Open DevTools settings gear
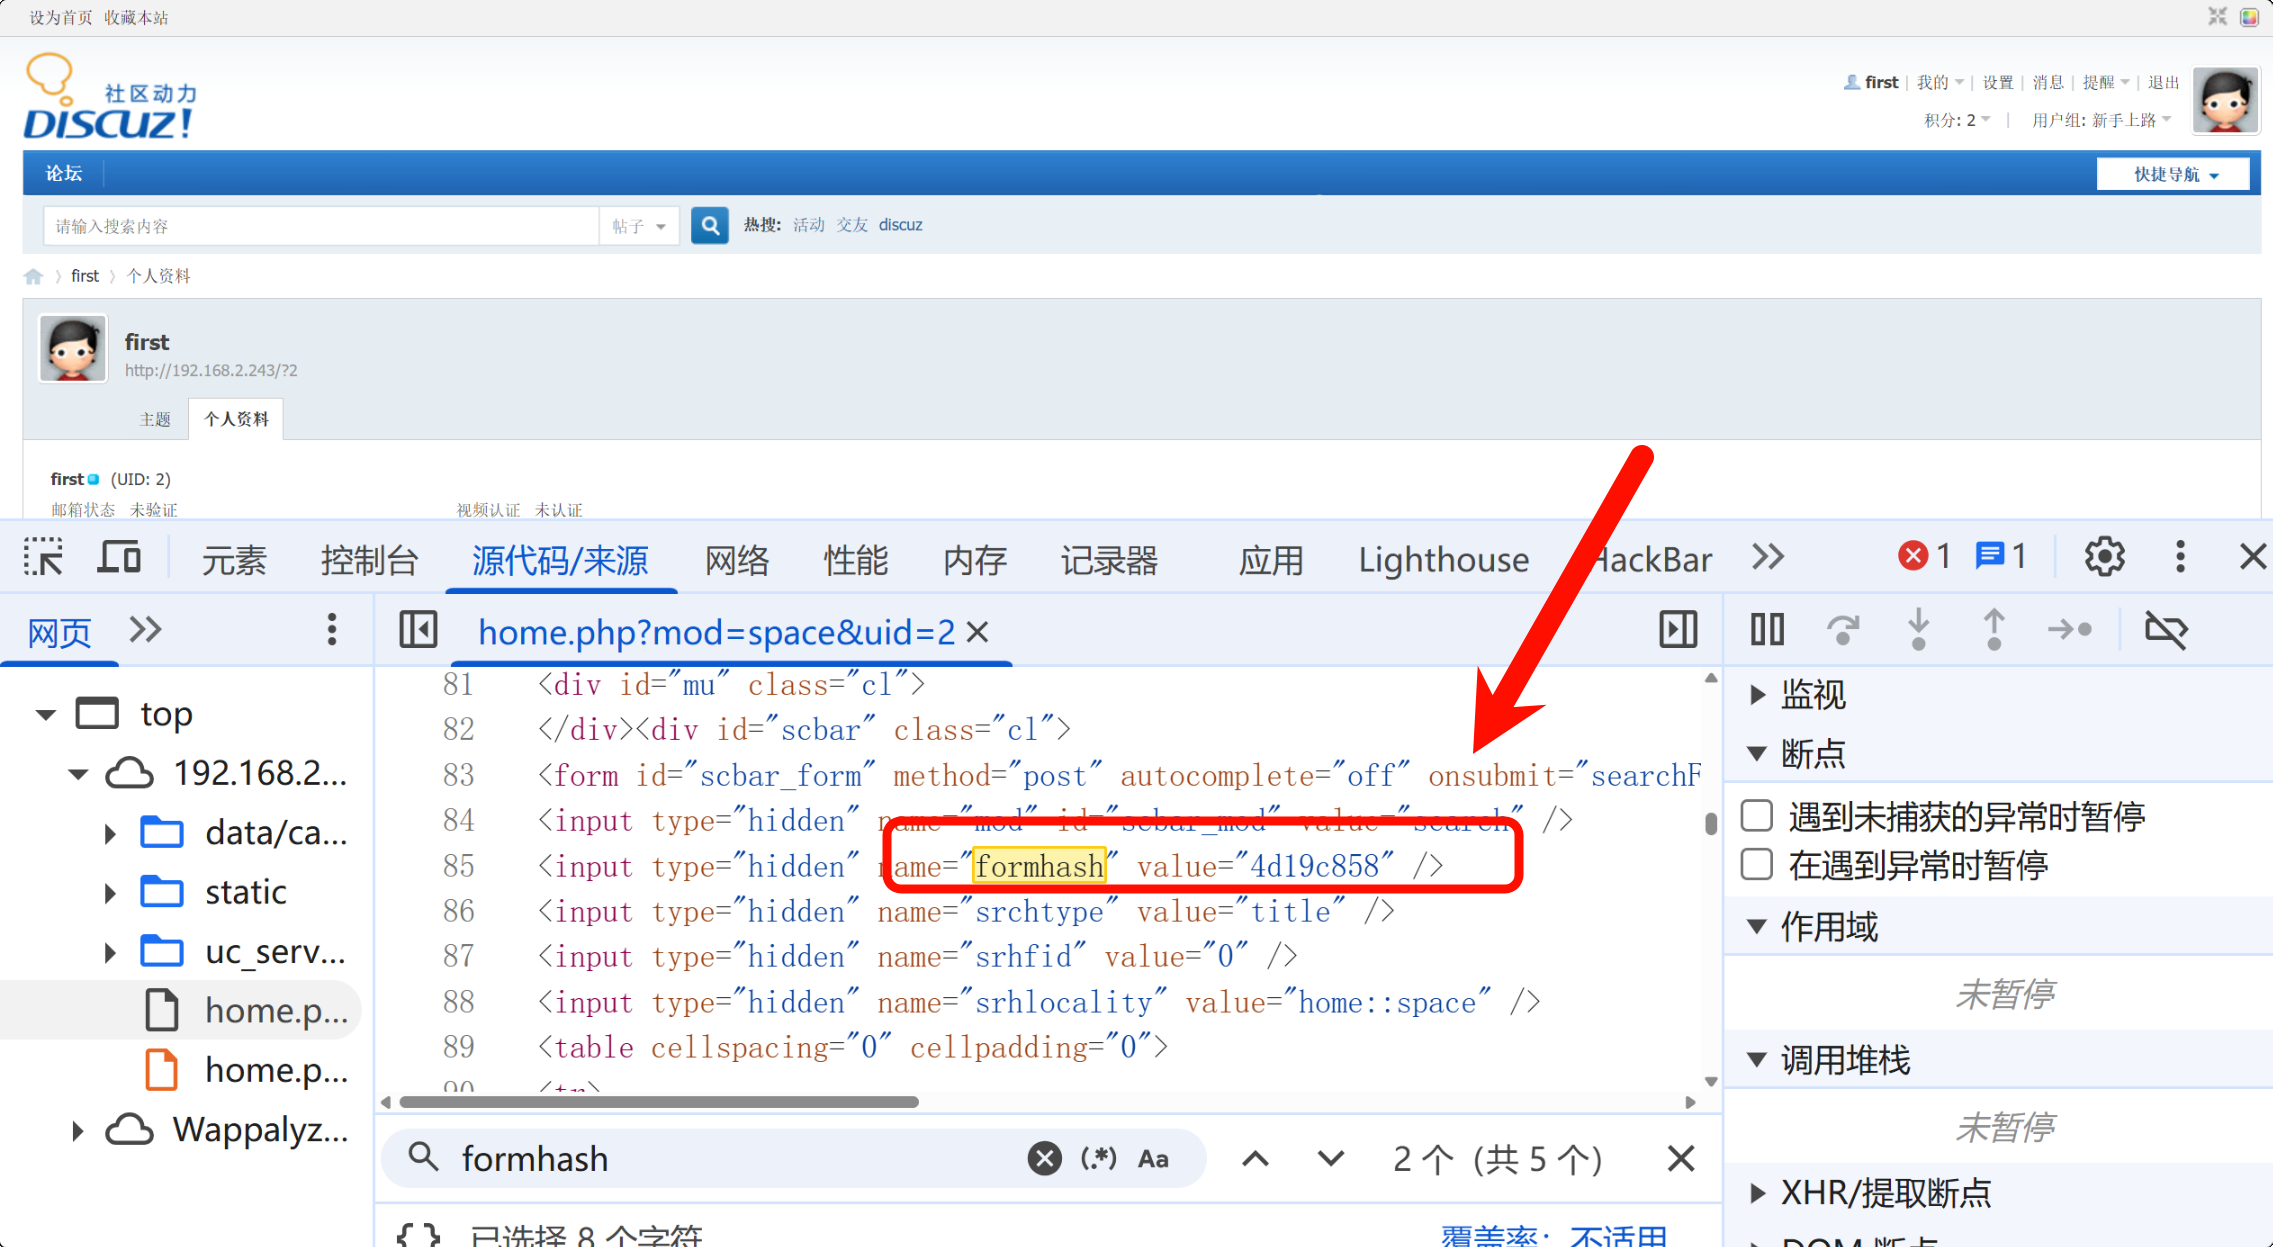The height and width of the screenshot is (1247, 2273). [2104, 557]
